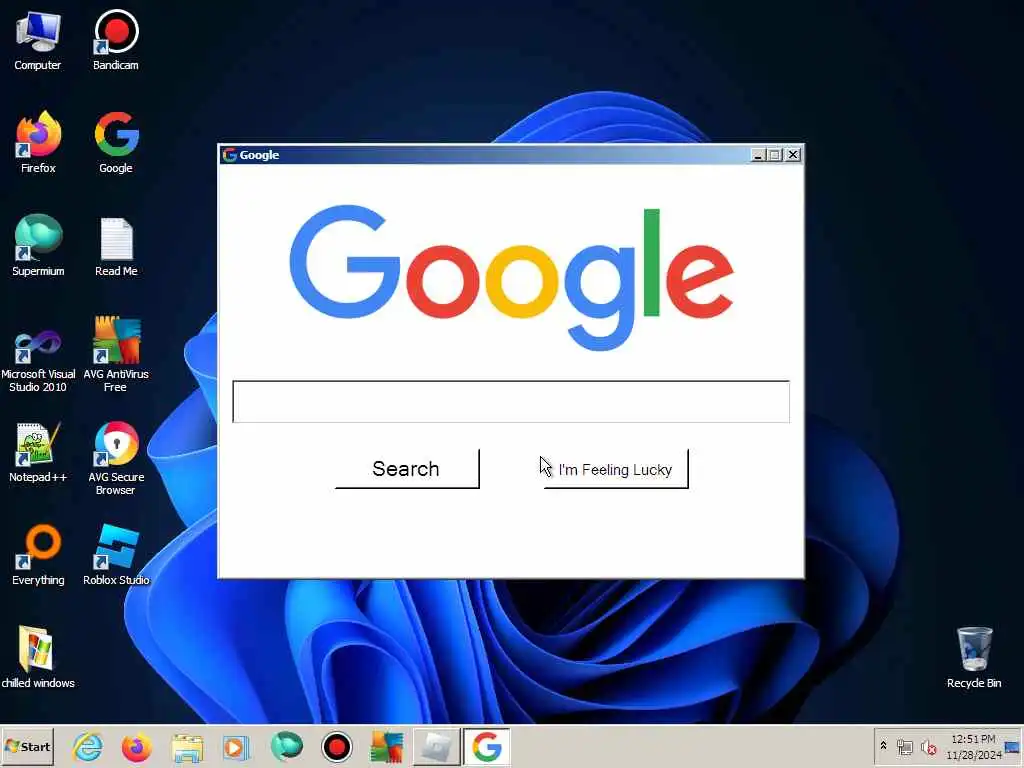Maximize the Google window
This screenshot has height=768, width=1024.
tap(775, 155)
